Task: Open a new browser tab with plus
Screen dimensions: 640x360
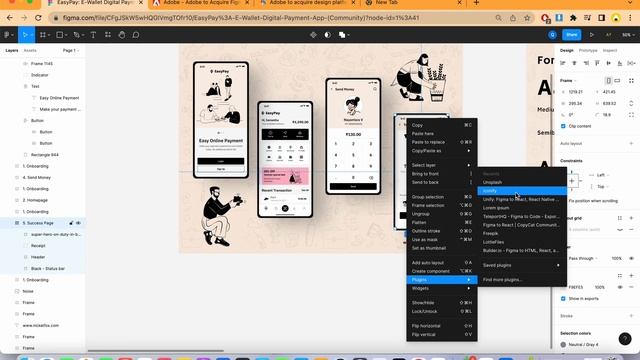Action: point(476,3)
